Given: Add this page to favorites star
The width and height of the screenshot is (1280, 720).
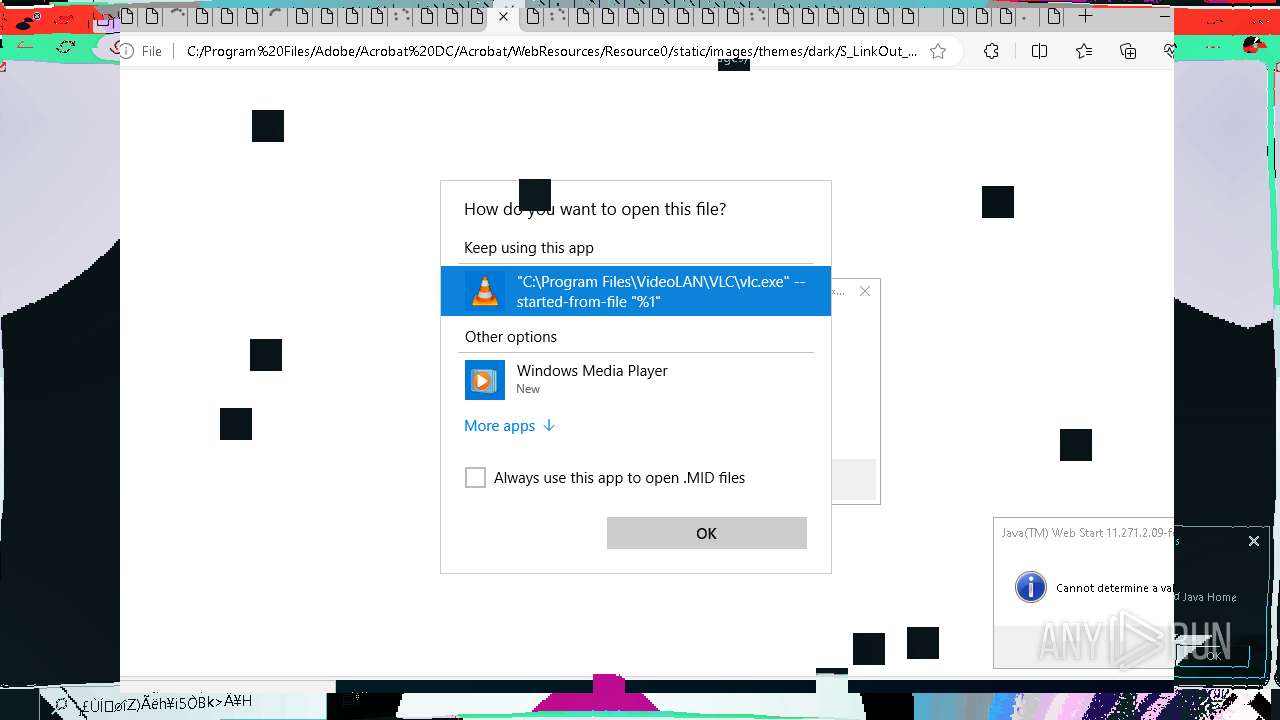Looking at the screenshot, I should click(938, 51).
